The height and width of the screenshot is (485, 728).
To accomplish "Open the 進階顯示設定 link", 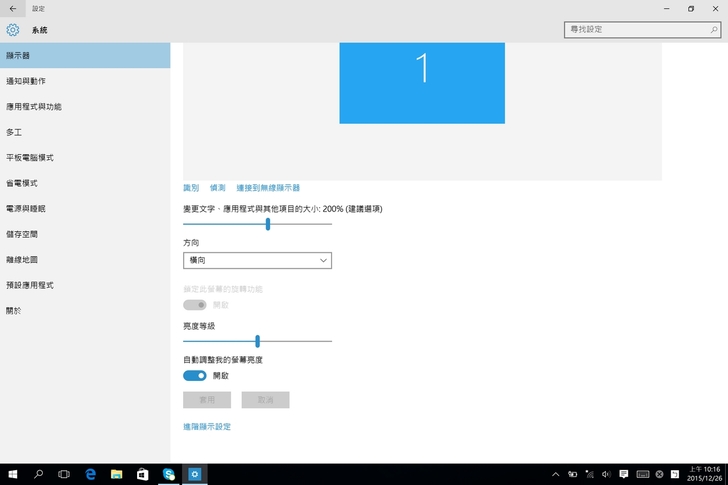I will (207, 427).
